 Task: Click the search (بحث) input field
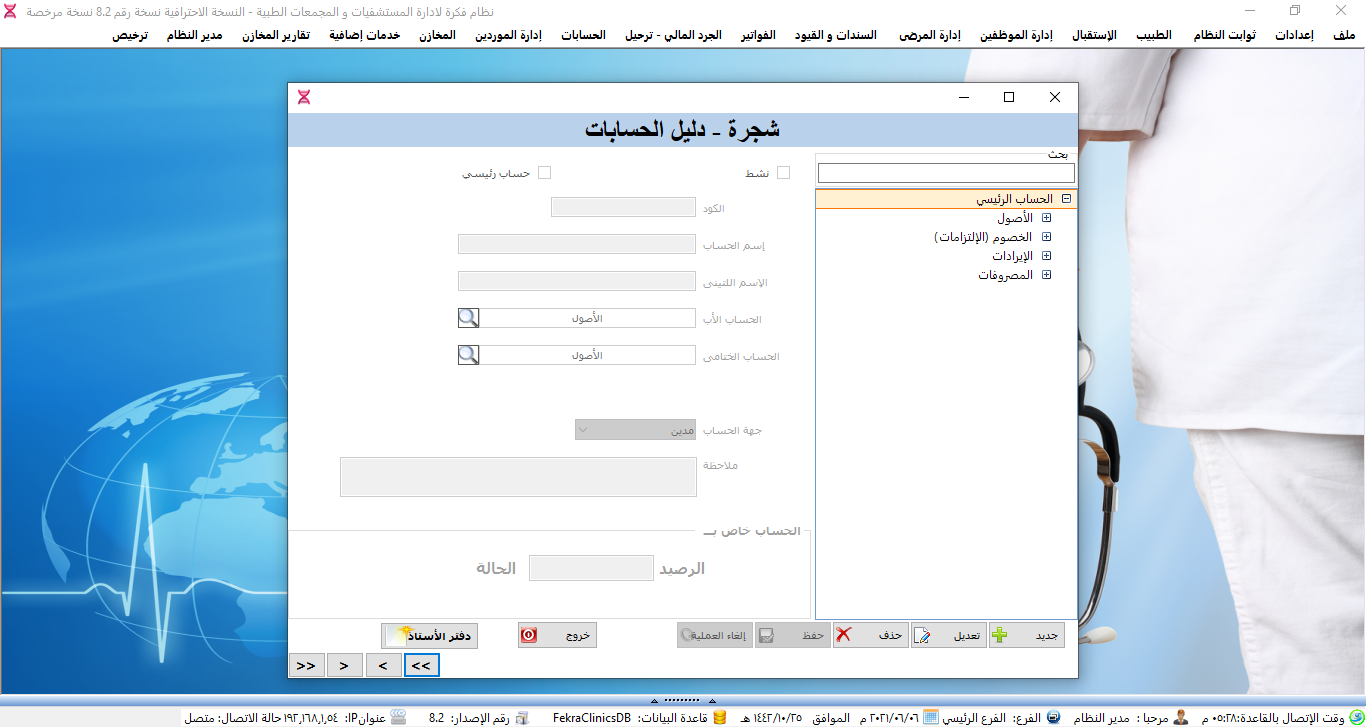tap(946, 174)
